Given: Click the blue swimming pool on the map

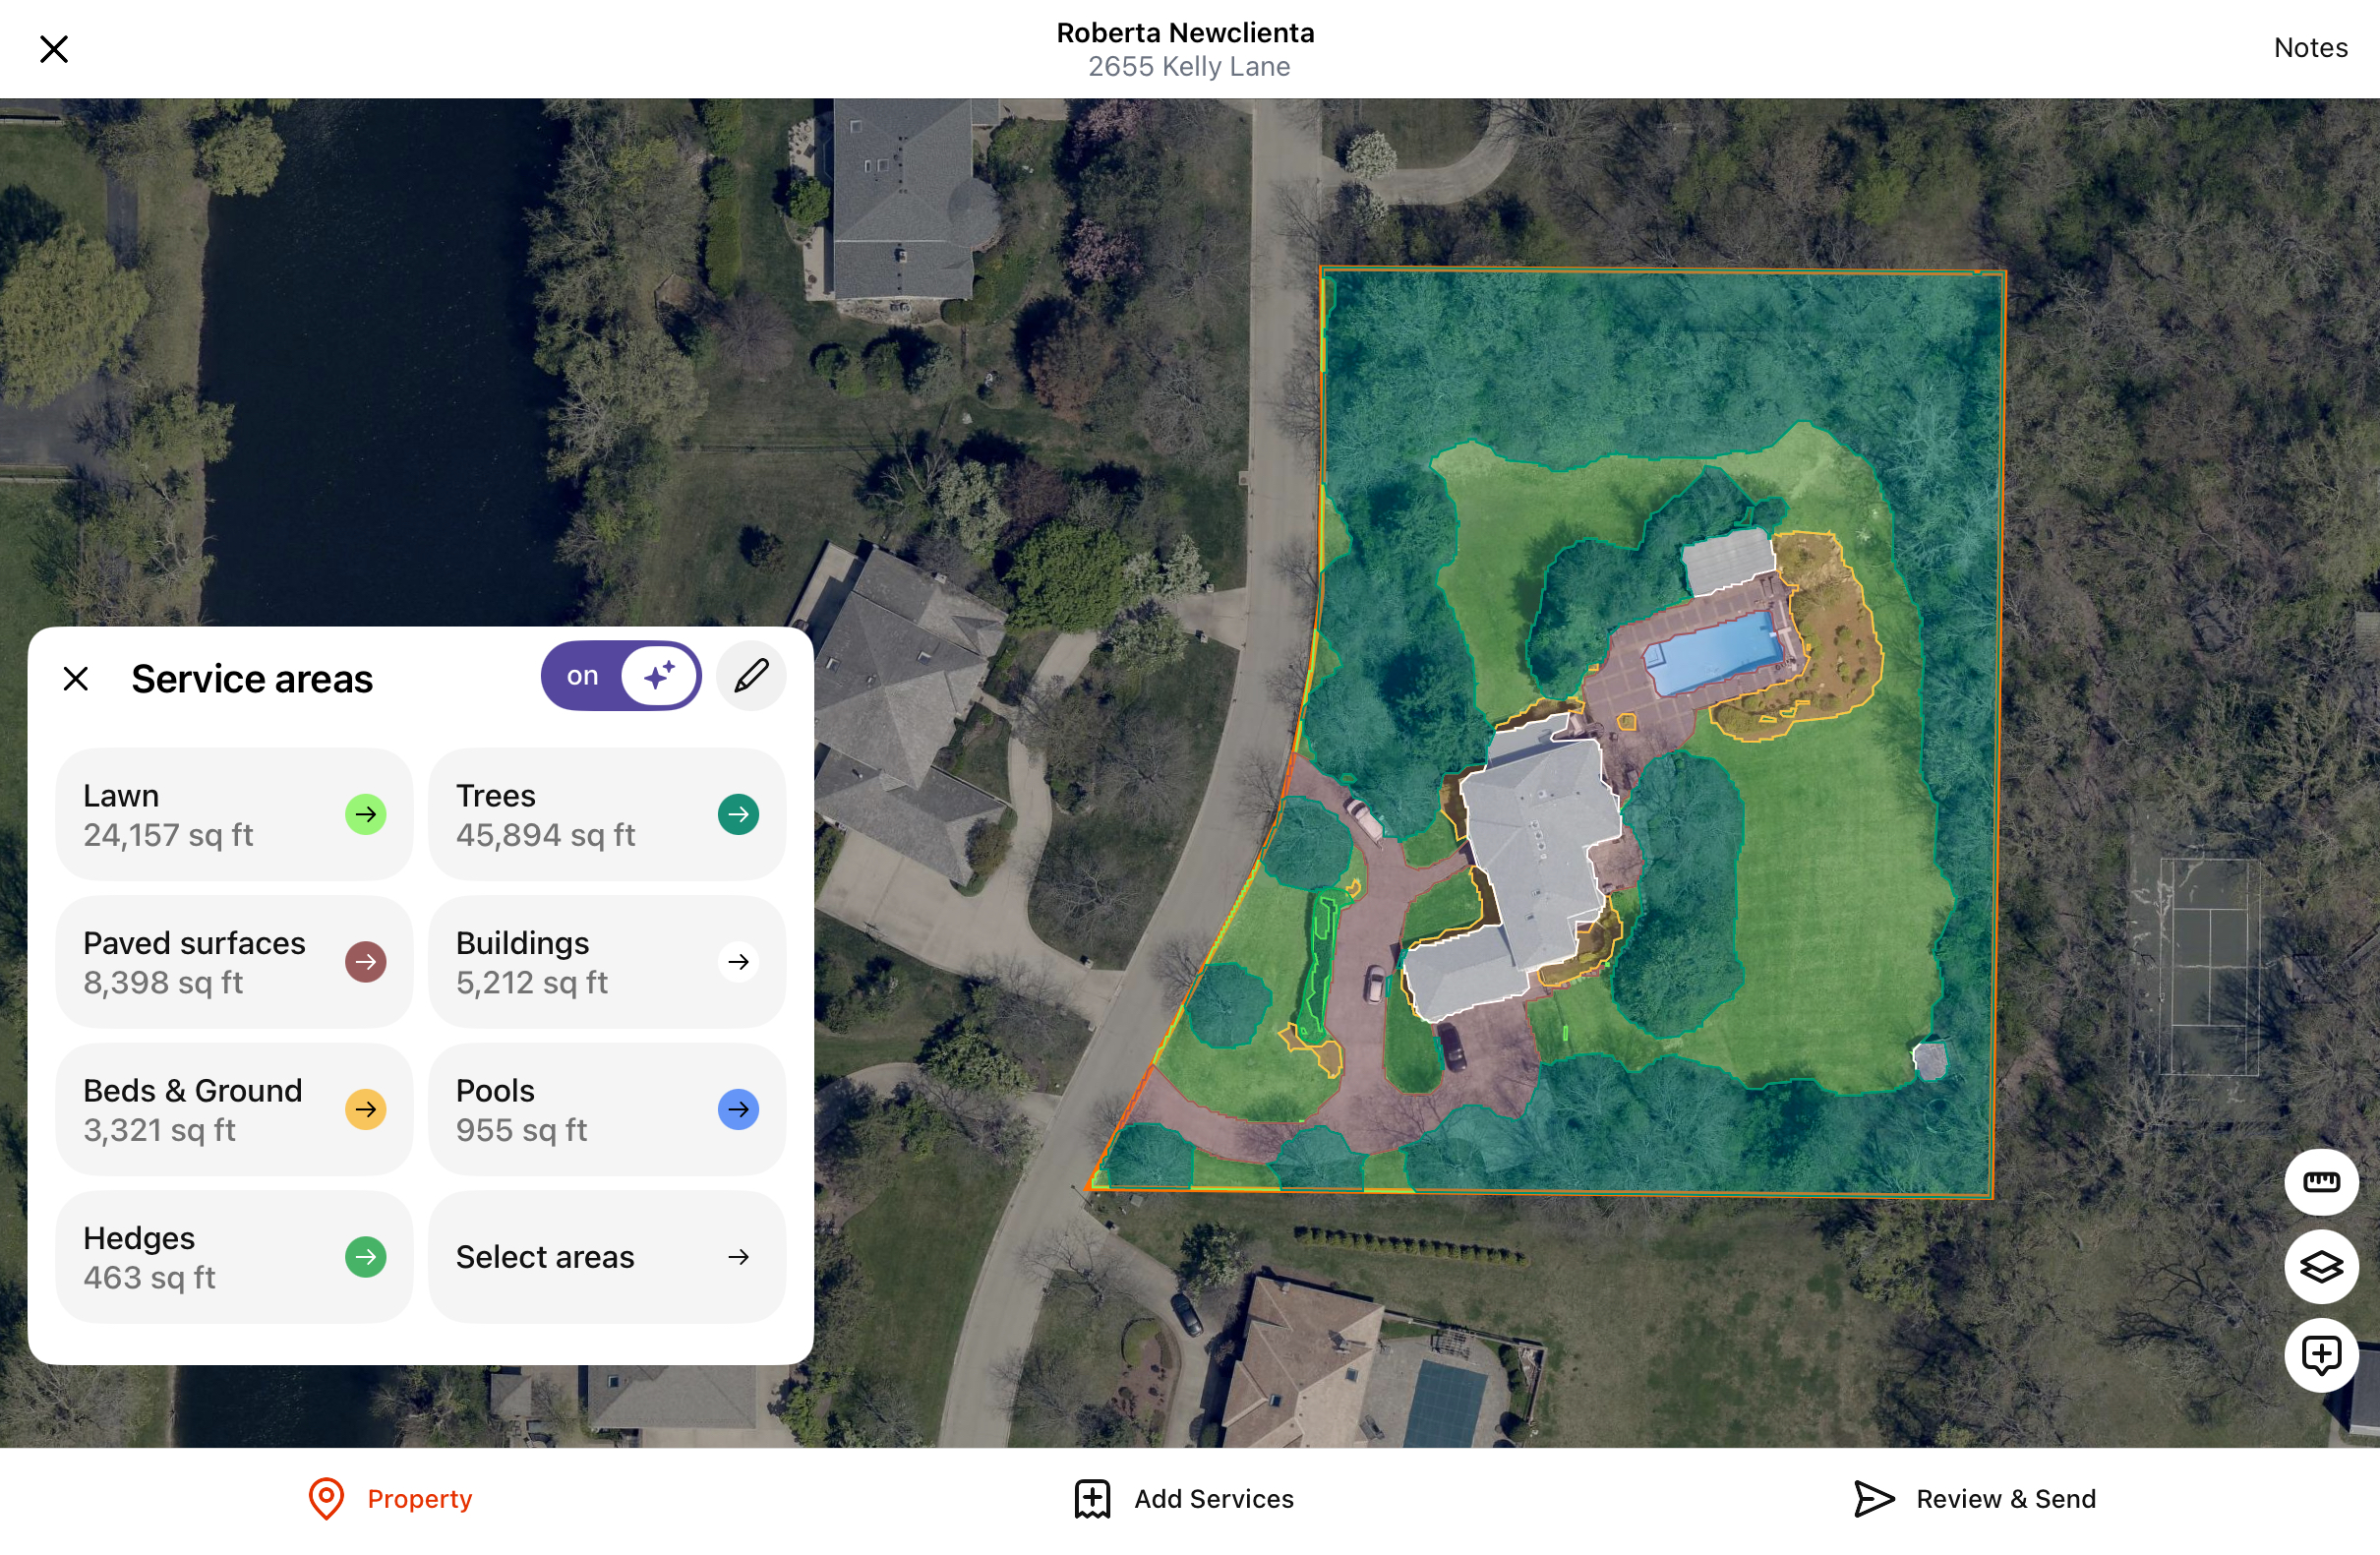Looking at the screenshot, I should (1716, 655).
